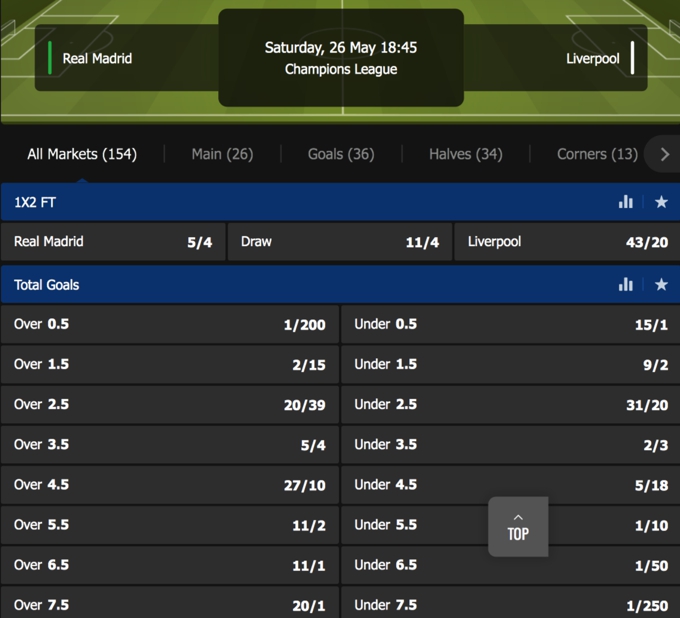Select Under 4.5 at 5/18
The image size is (680, 618).
point(510,485)
